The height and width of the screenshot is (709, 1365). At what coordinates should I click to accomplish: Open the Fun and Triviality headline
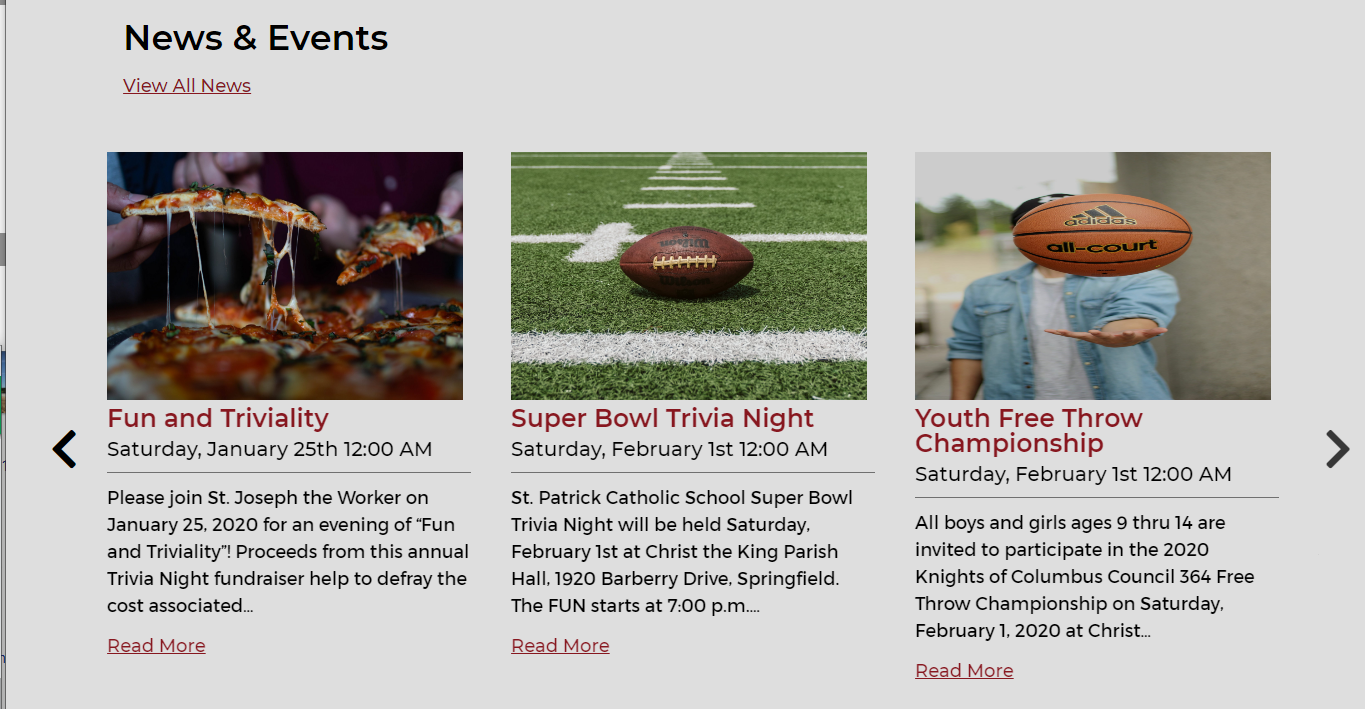coord(218,418)
